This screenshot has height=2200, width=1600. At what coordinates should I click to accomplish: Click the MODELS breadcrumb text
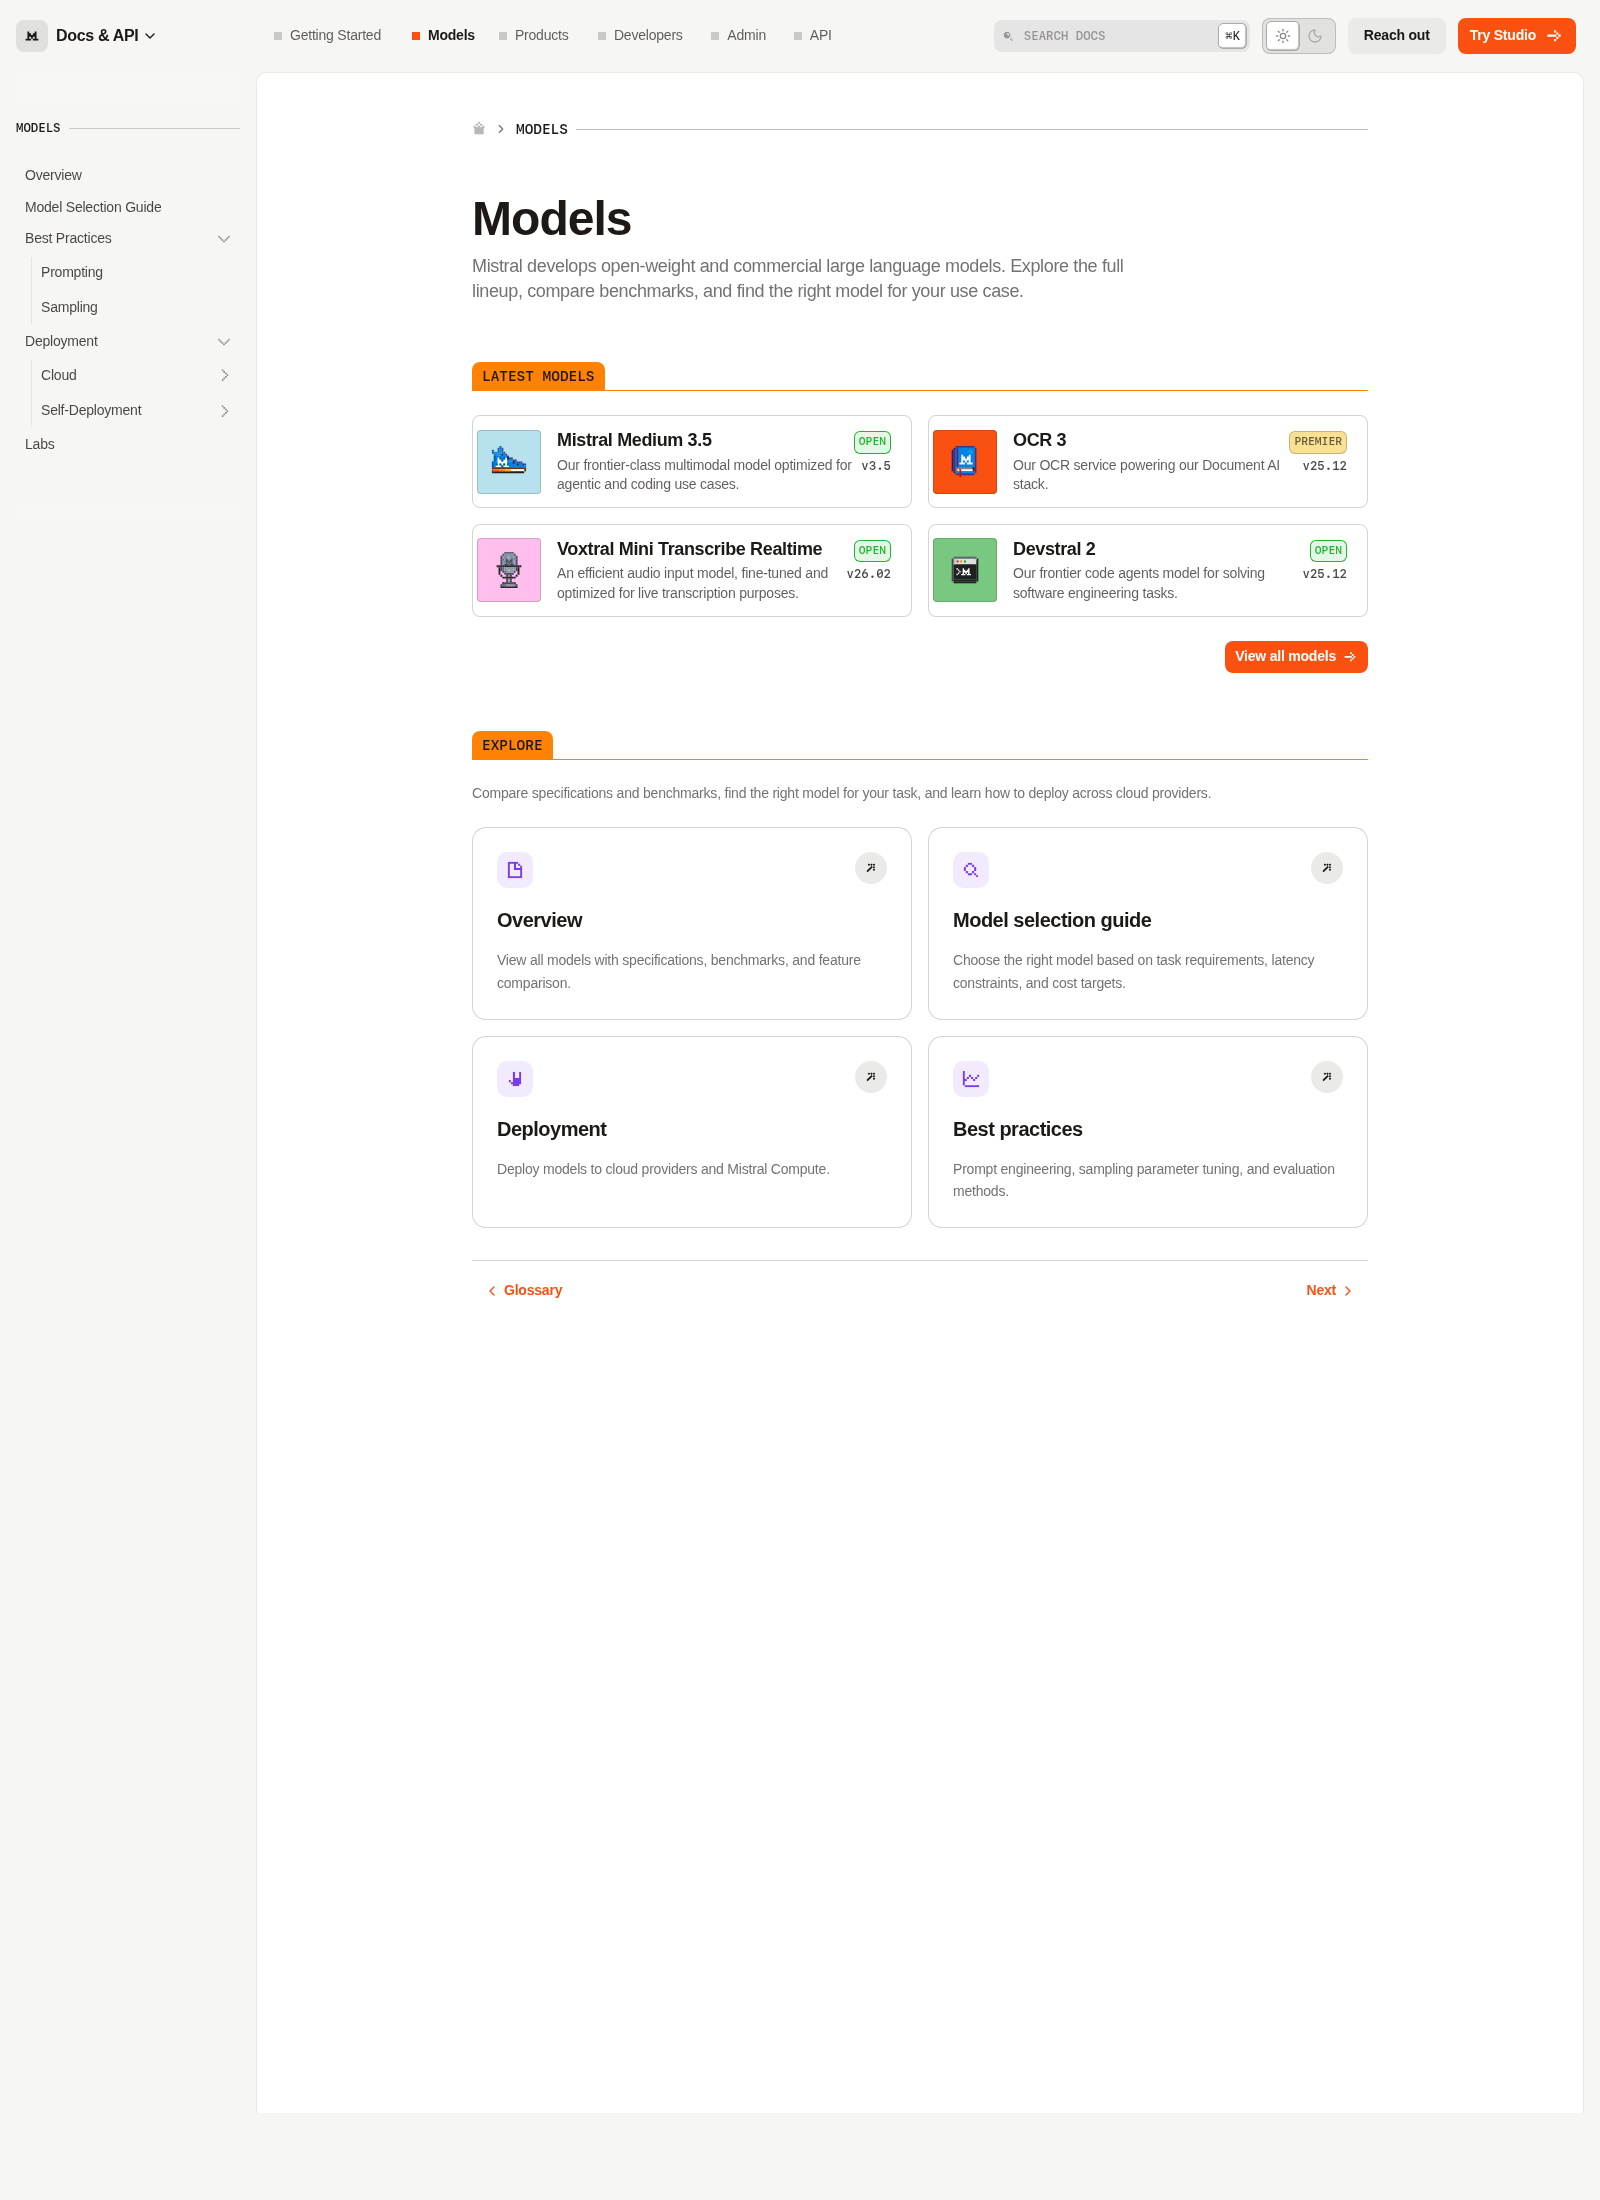point(542,130)
